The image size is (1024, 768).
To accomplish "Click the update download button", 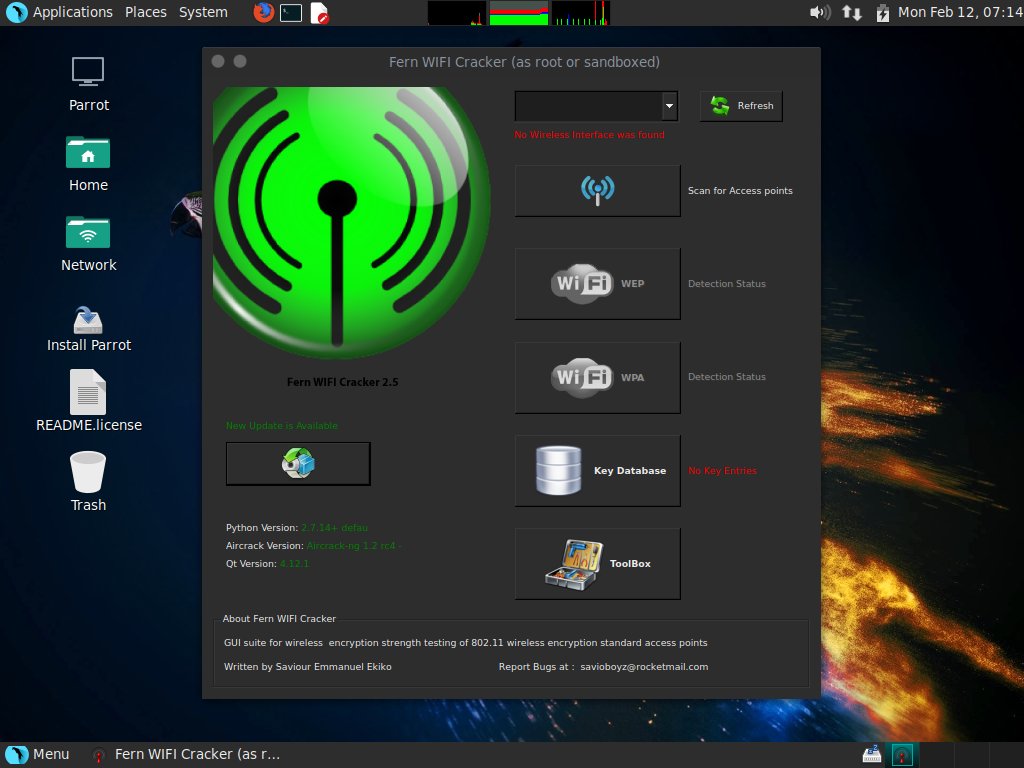I will [x=298, y=464].
